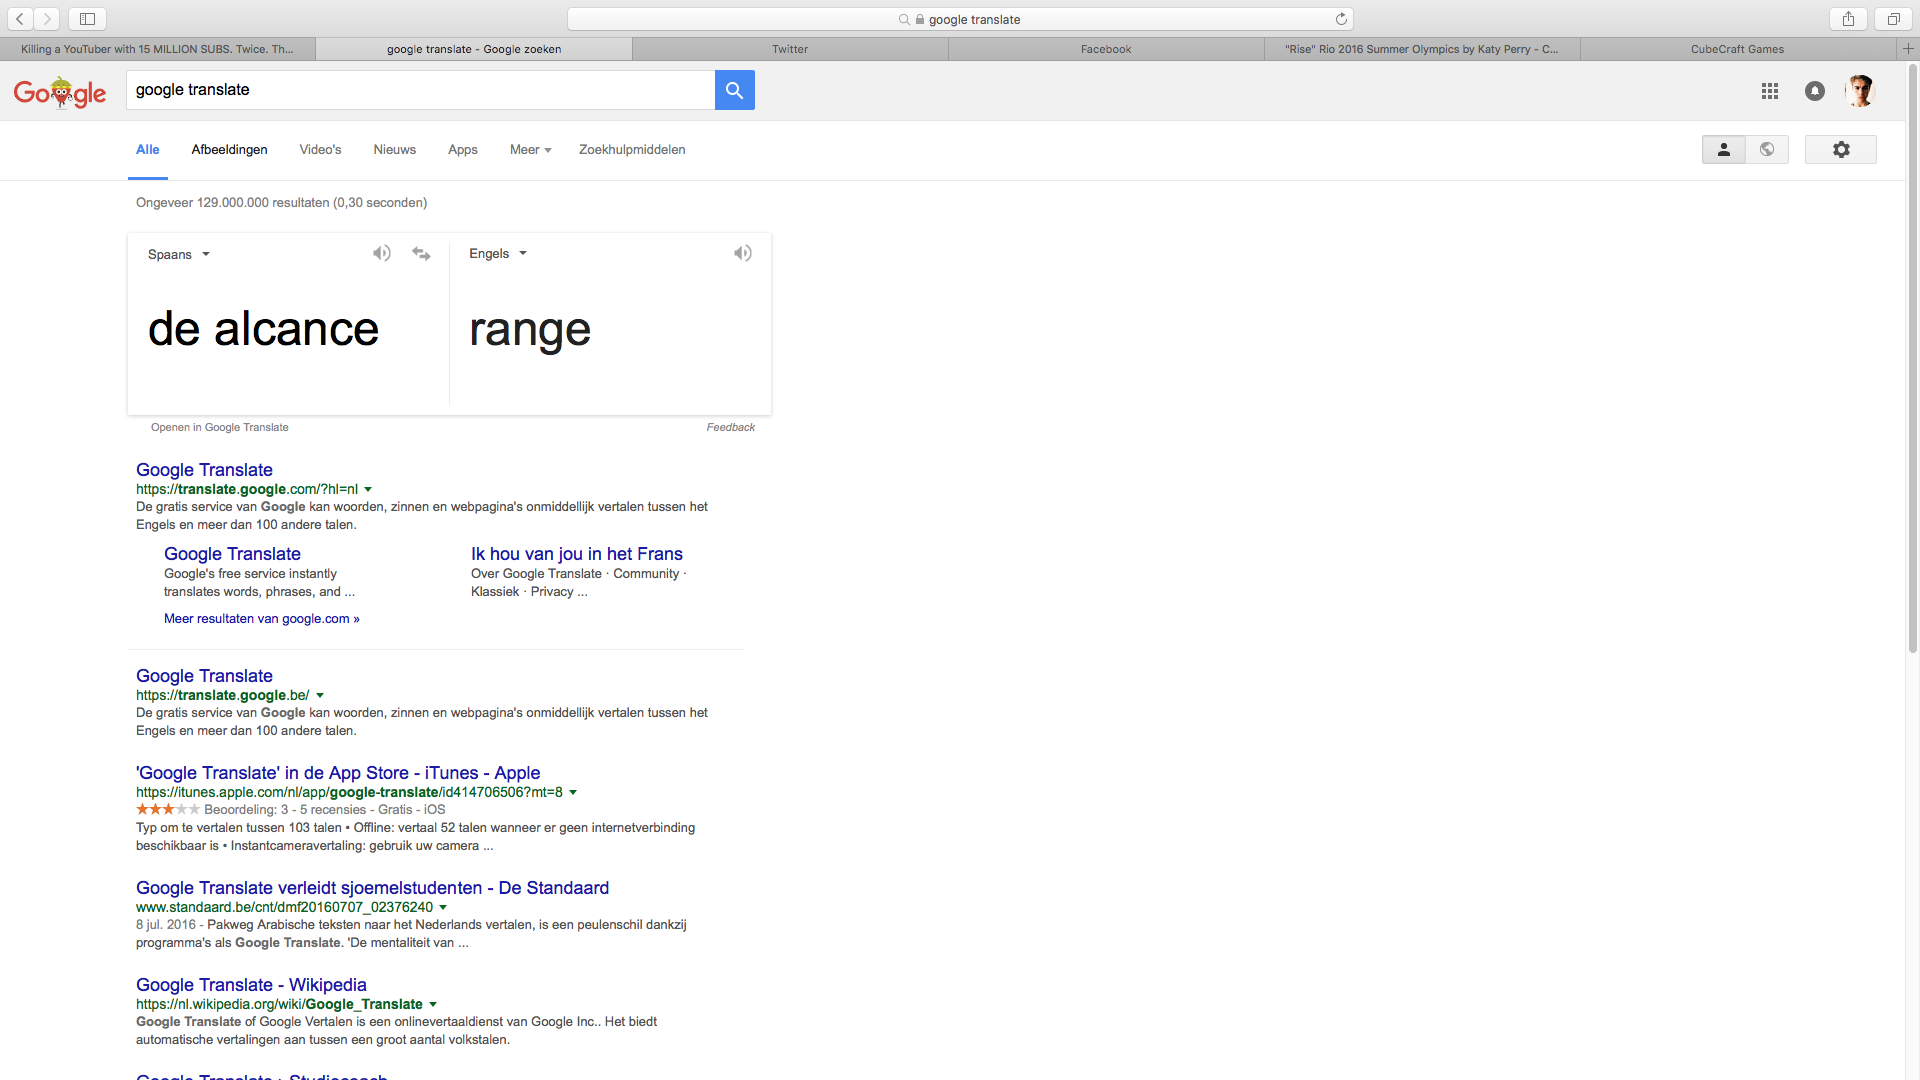This screenshot has width=1920, height=1080.
Task: Switch to the CubeCraft Games browser tab
Action: (x=1737, y=49)
